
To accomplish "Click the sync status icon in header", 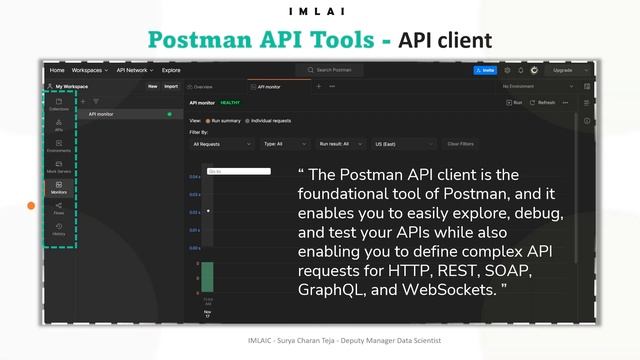I will (x=534, y=70).
